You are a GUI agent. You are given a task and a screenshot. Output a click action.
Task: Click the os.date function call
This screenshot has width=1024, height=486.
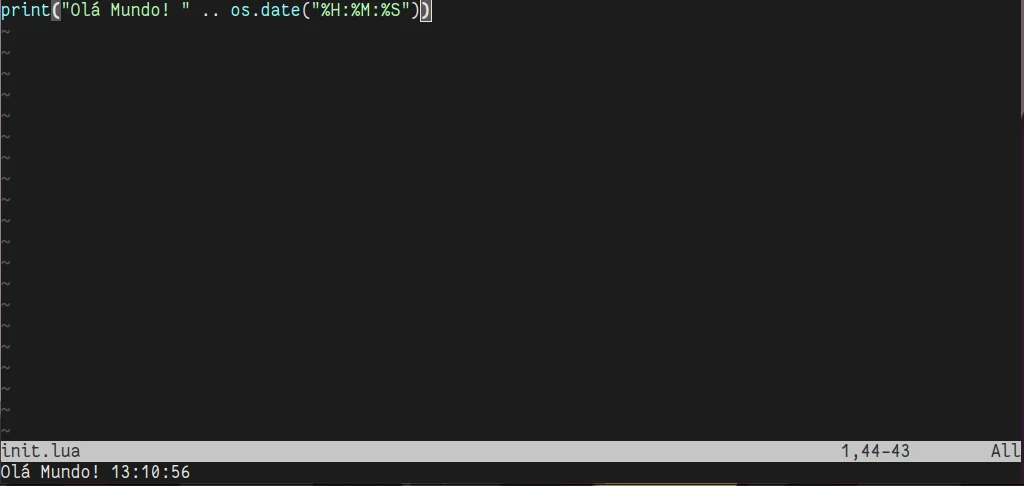click(x=265, y=11)
